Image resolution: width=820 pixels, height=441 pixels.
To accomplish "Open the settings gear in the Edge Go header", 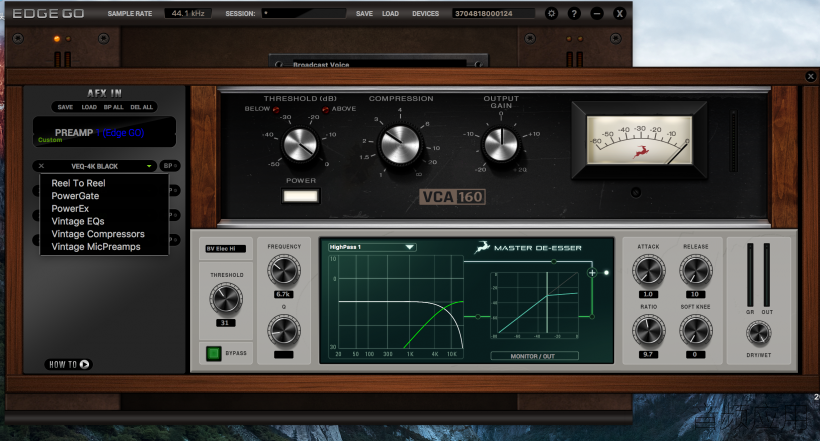I will tap(551, 14).
